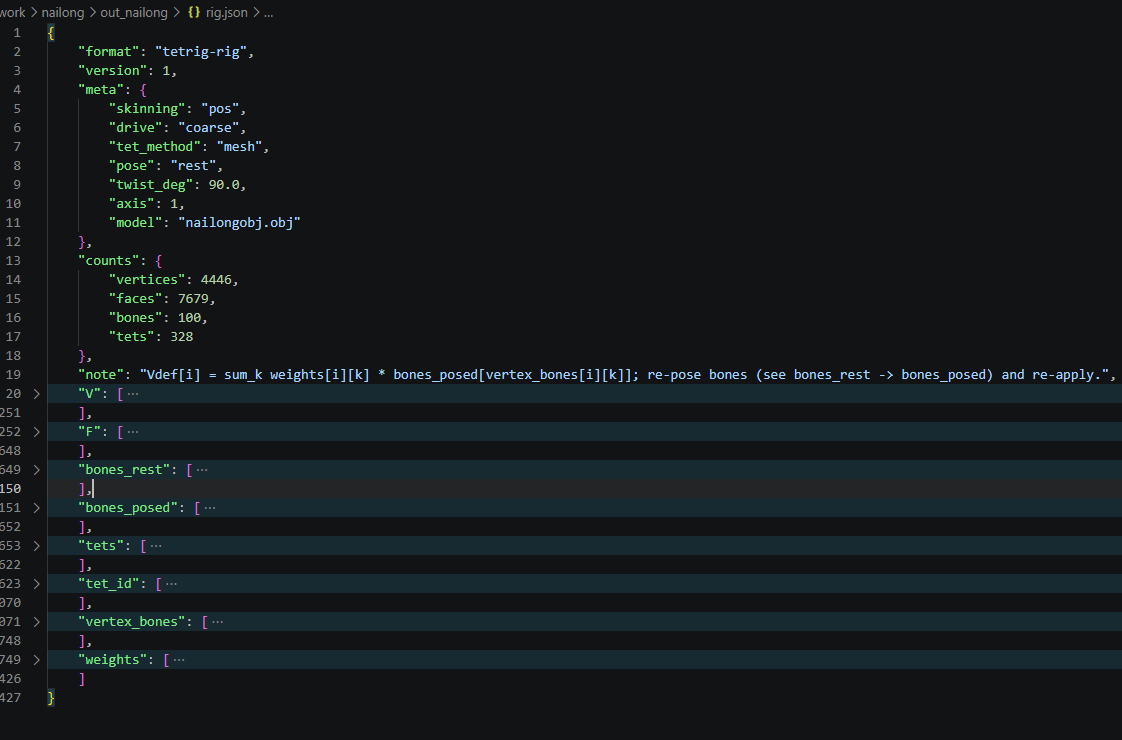Click the folded ellipsis after "V": [
The width and height of the screenshot is (1122, 740).
click(133, 394)
